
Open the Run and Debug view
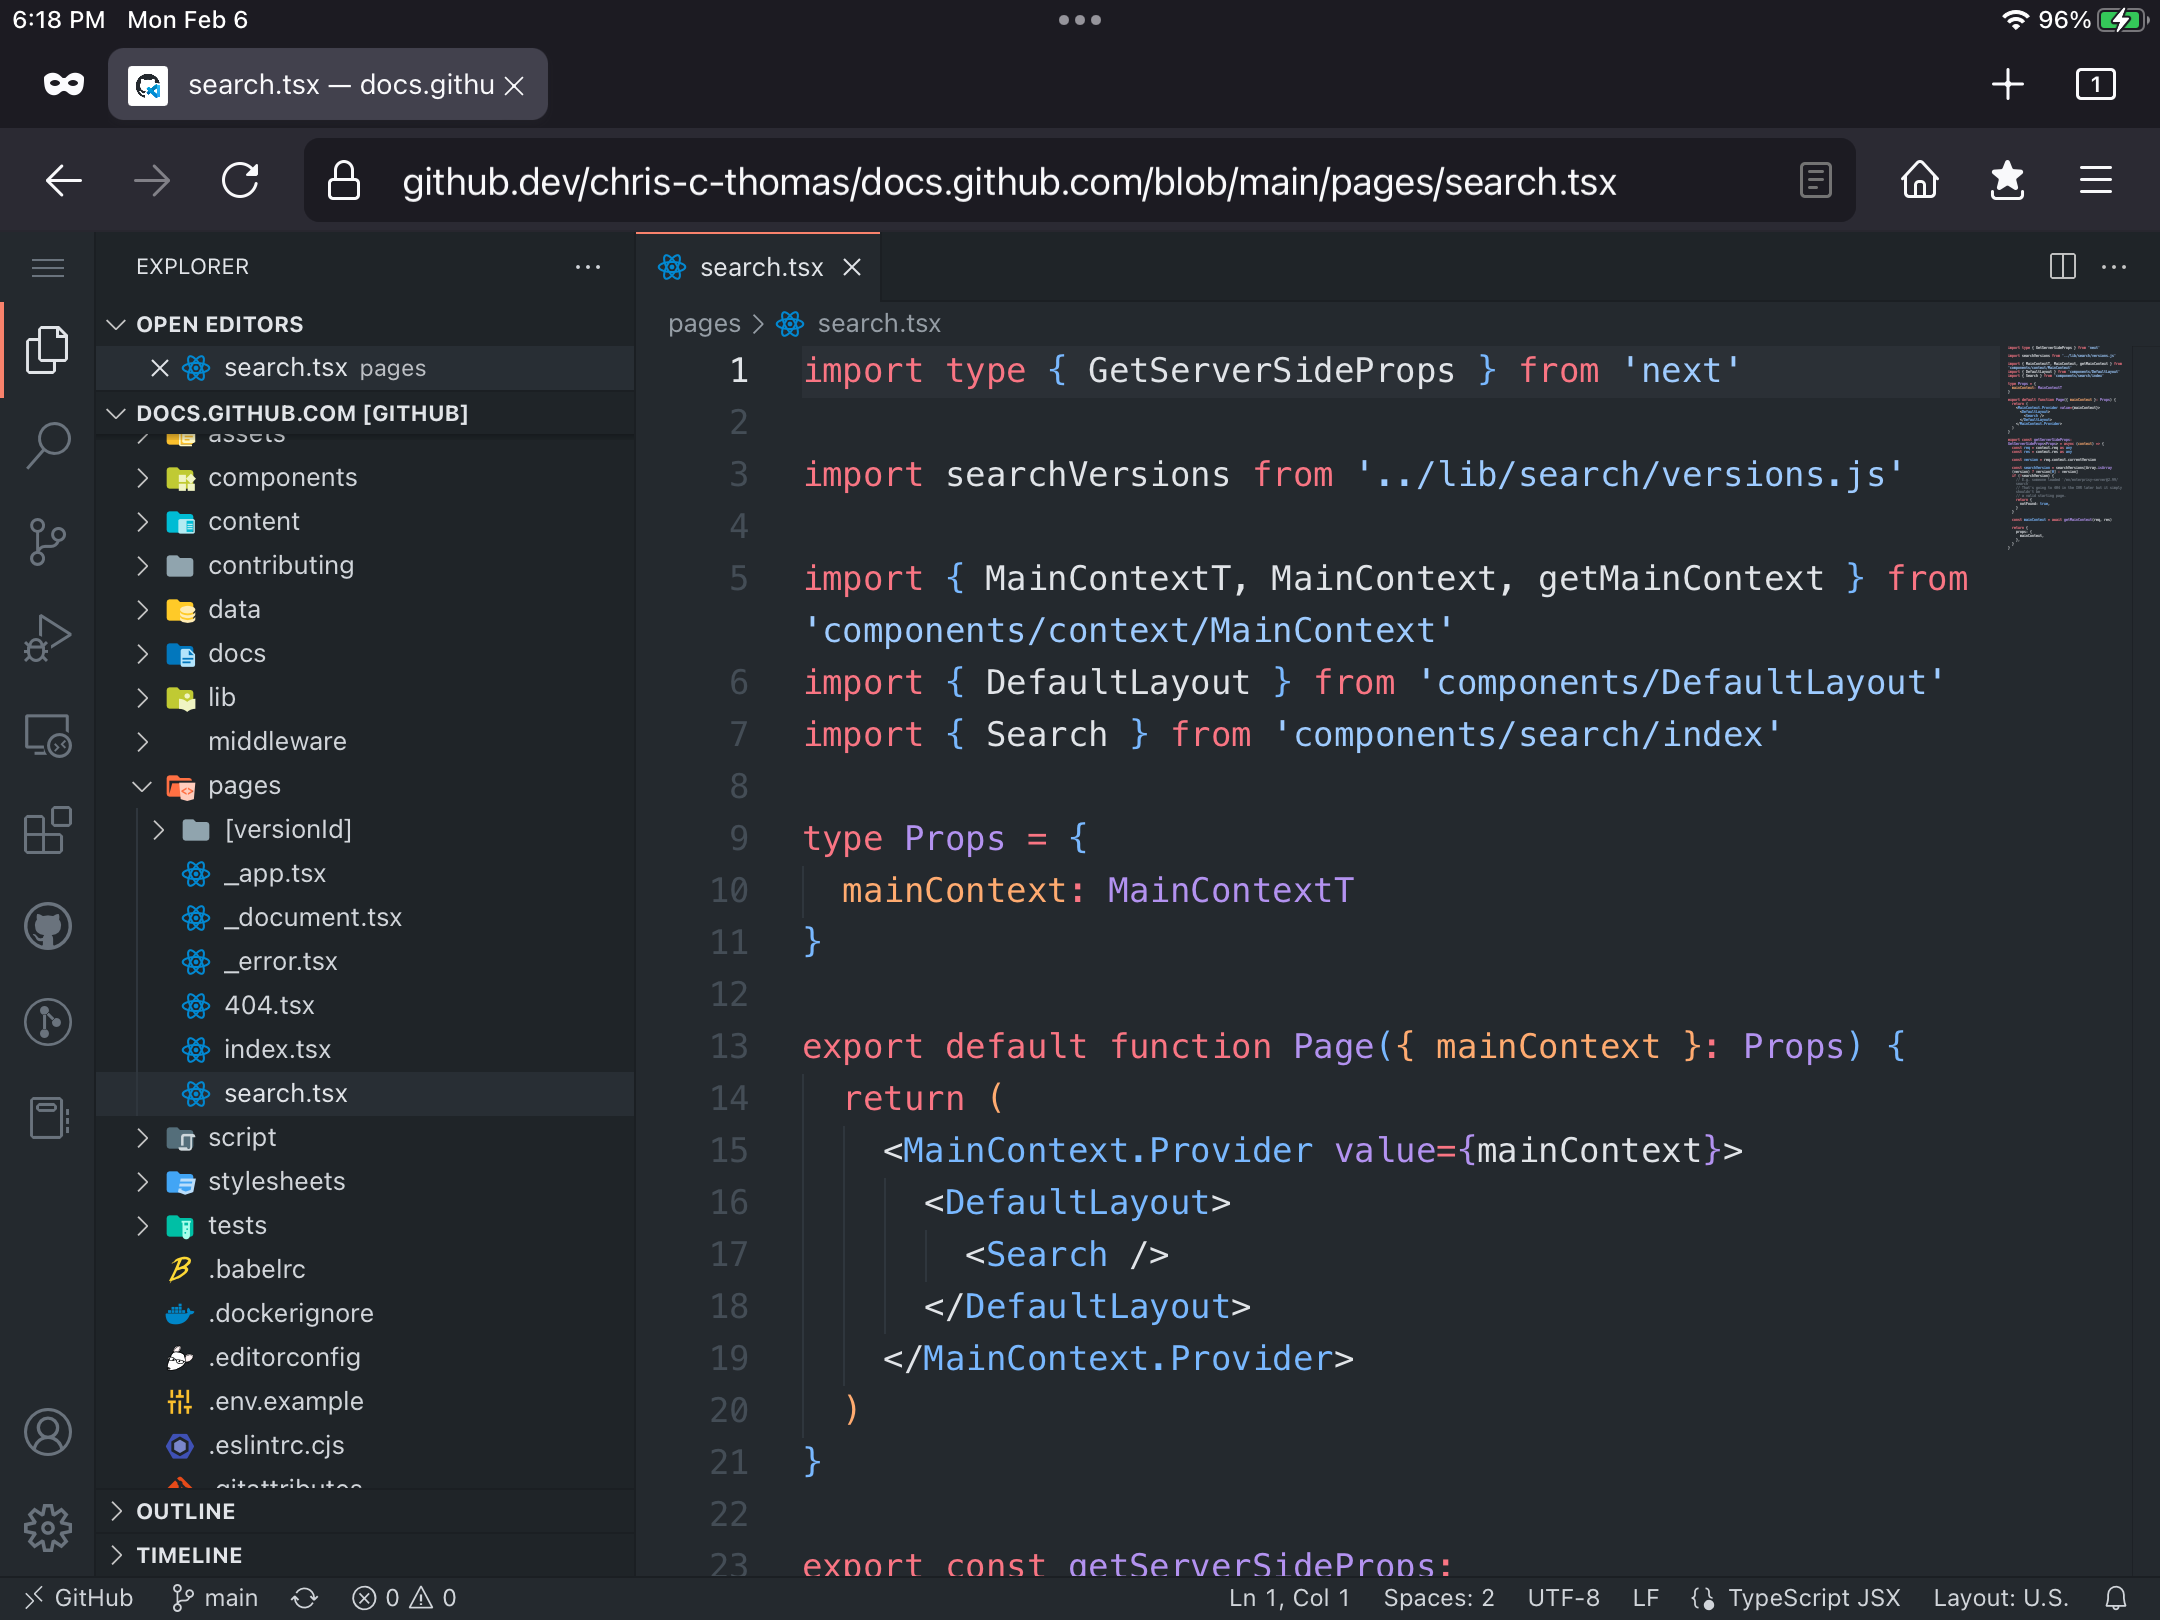(x=47, y=637)
